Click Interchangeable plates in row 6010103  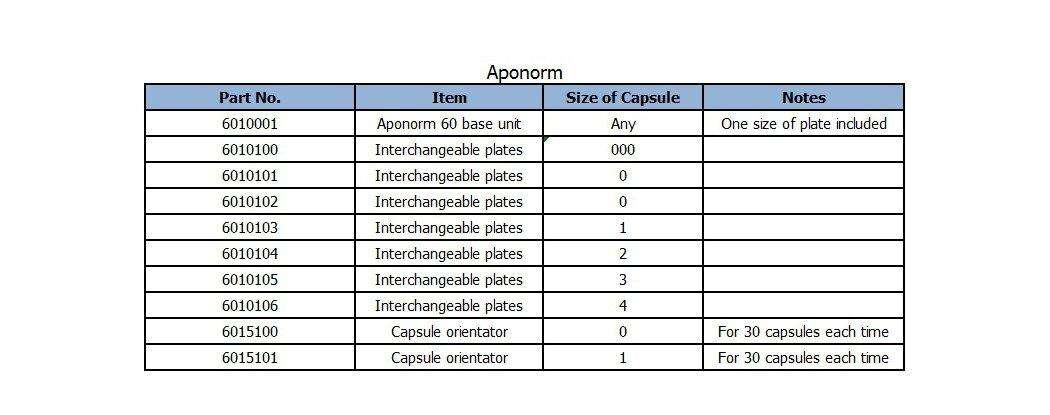(x=449, y=228)
